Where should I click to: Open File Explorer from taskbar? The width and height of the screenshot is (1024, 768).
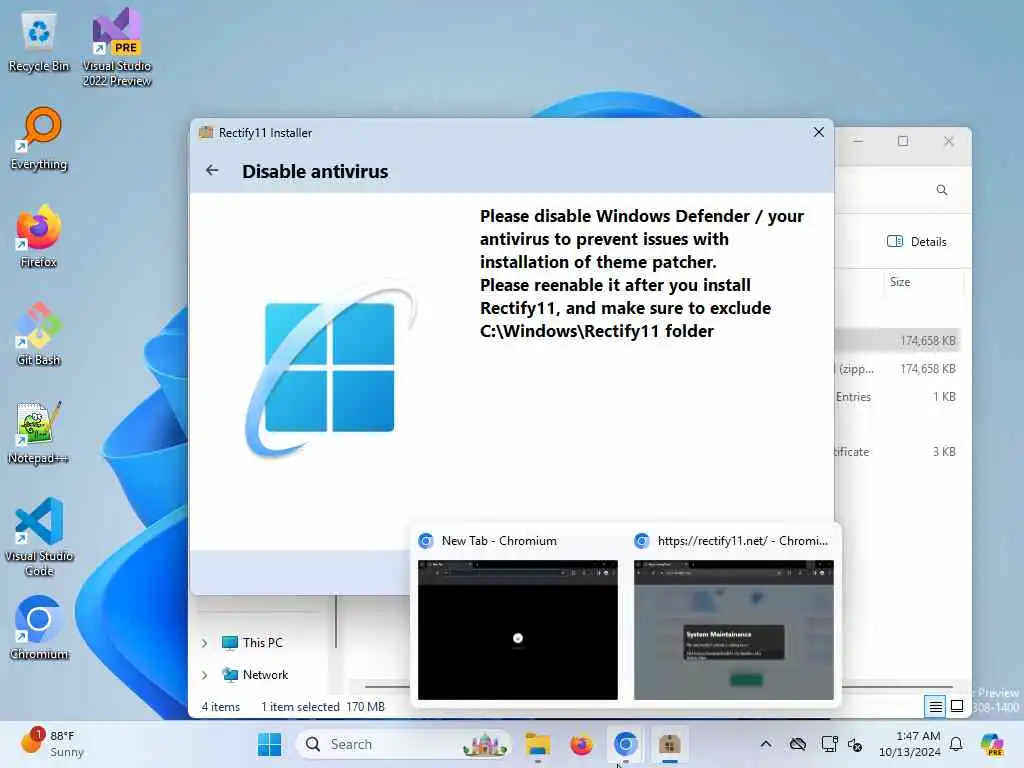pyautogui.click(x=537, y=744)
